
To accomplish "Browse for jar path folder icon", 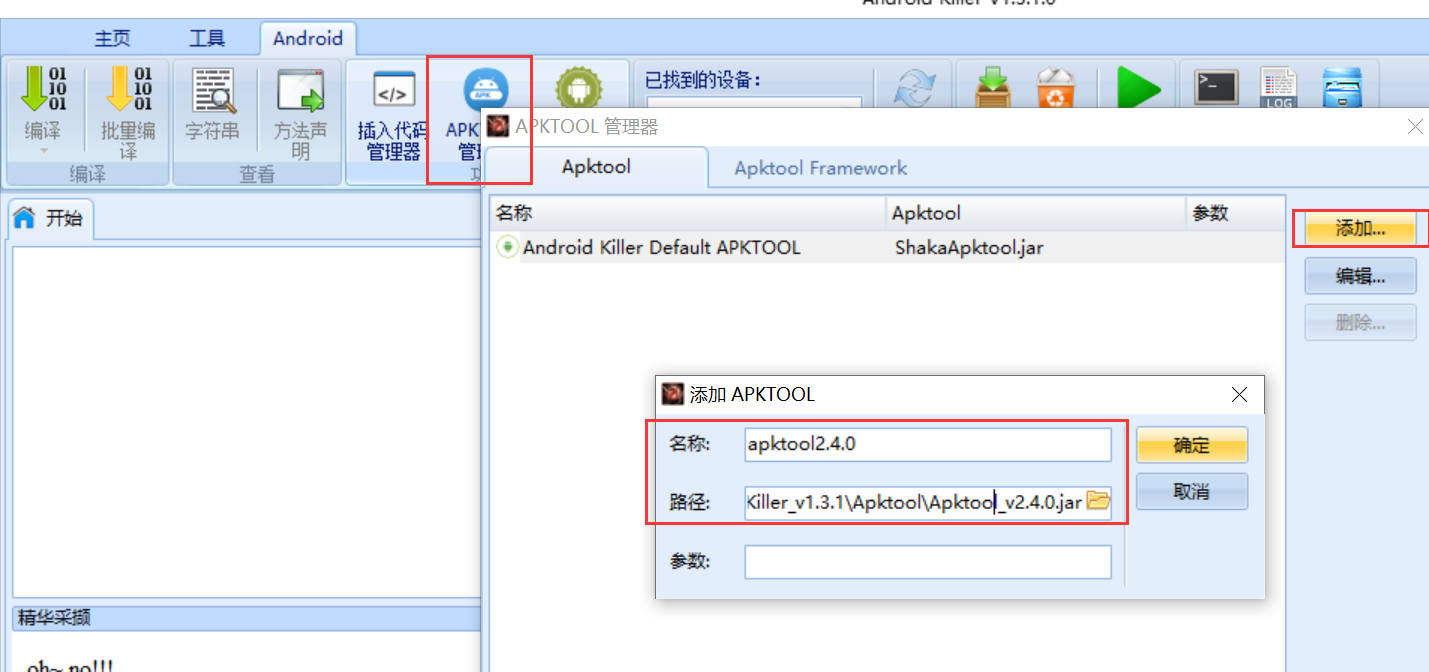I will [1097, 502].
